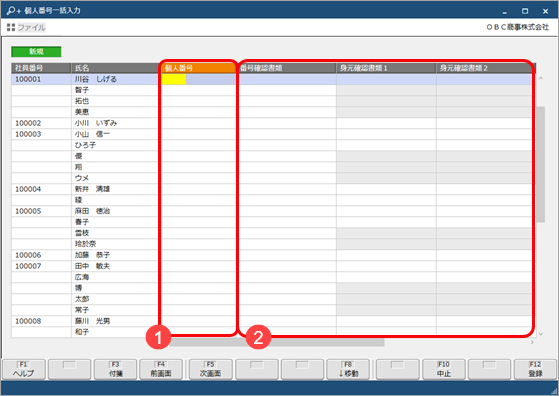Click the 番号確認書類 column header
This screenshot has height=396, width=559.
[x=288, y=68]
